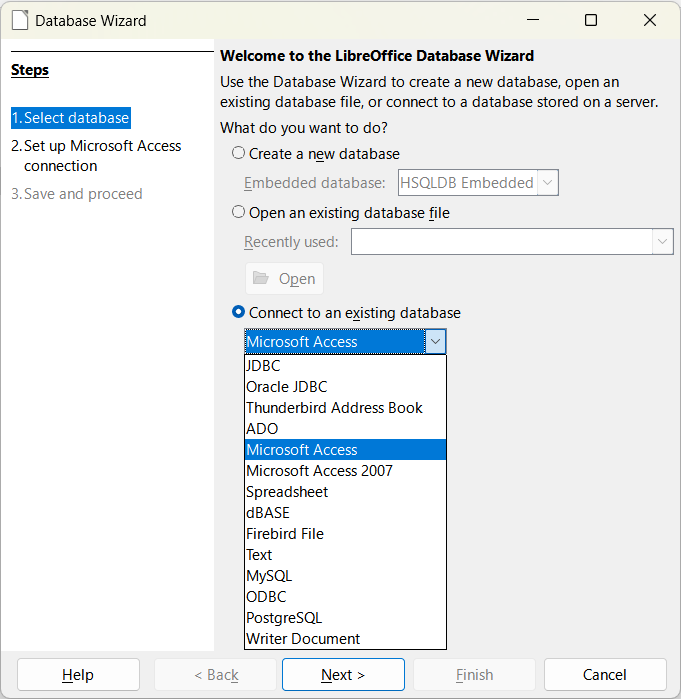Choose Text database type
Screen dimensions: 681x699
click(345, 555)
